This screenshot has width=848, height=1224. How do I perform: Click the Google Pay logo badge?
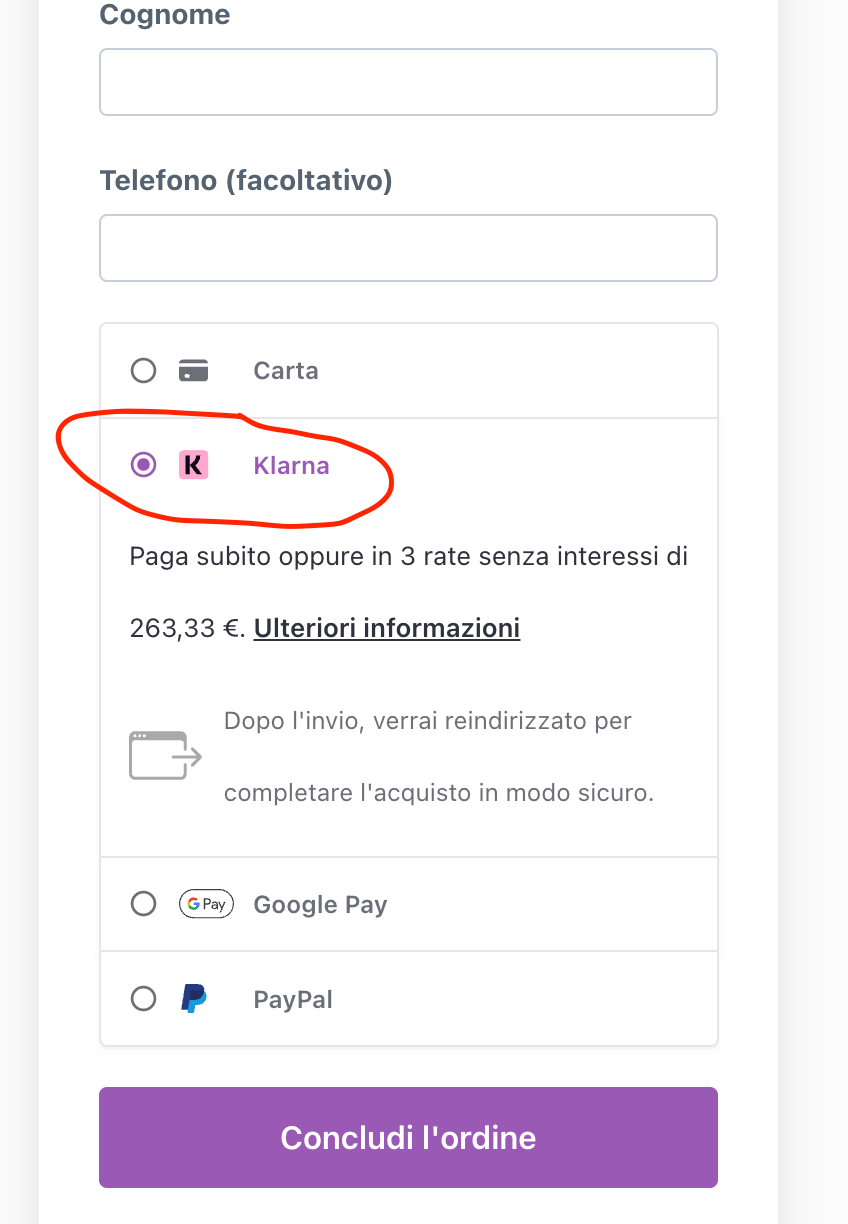pos(206,904)
